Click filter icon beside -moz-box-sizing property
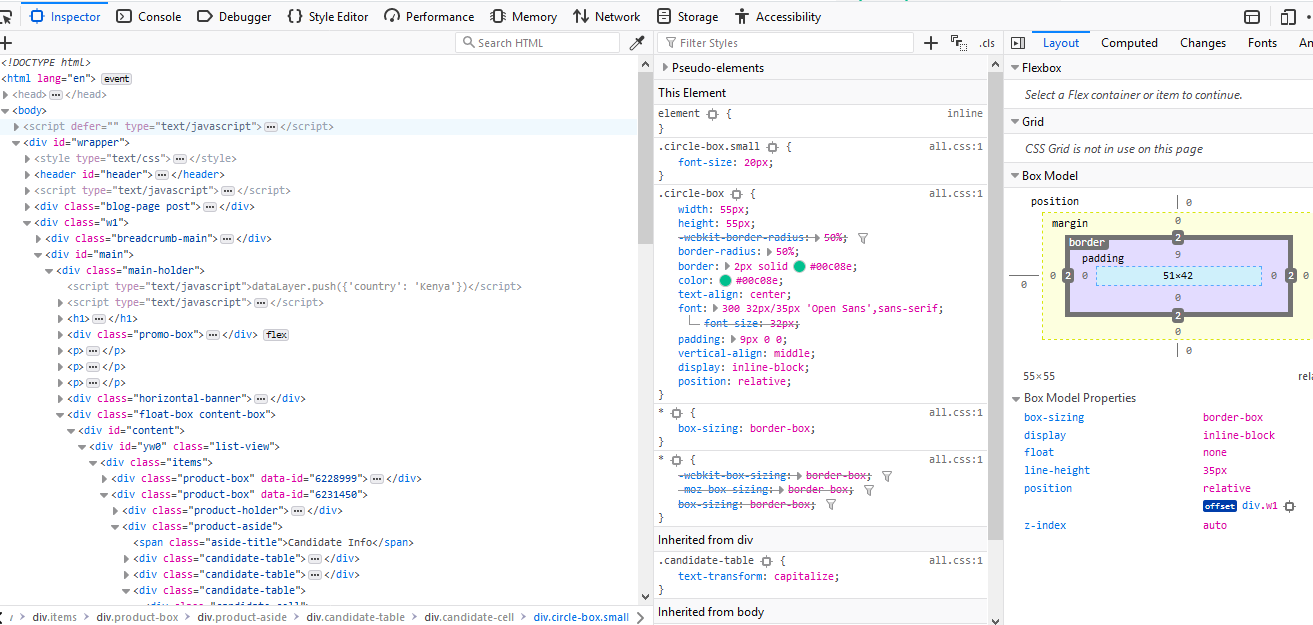The image size is (1313, 625). coord(869,491)
